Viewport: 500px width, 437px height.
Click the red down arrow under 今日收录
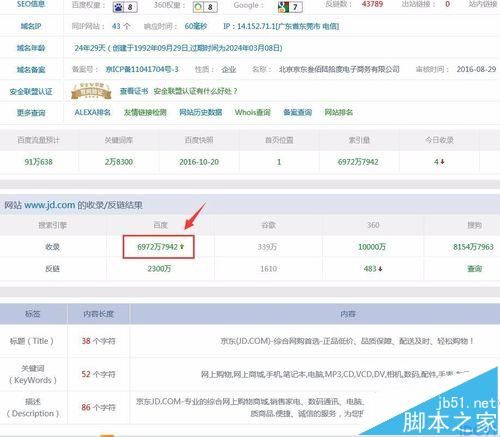442,162
